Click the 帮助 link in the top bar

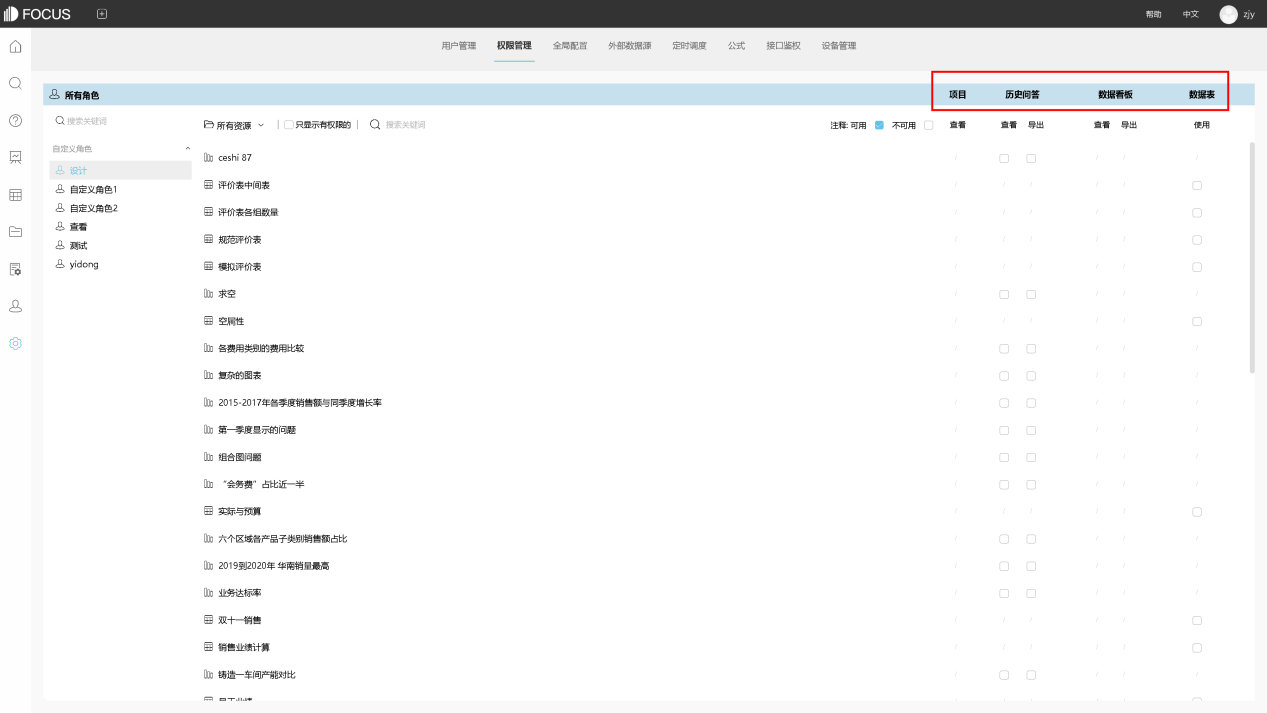click(x=1153, y=14)
